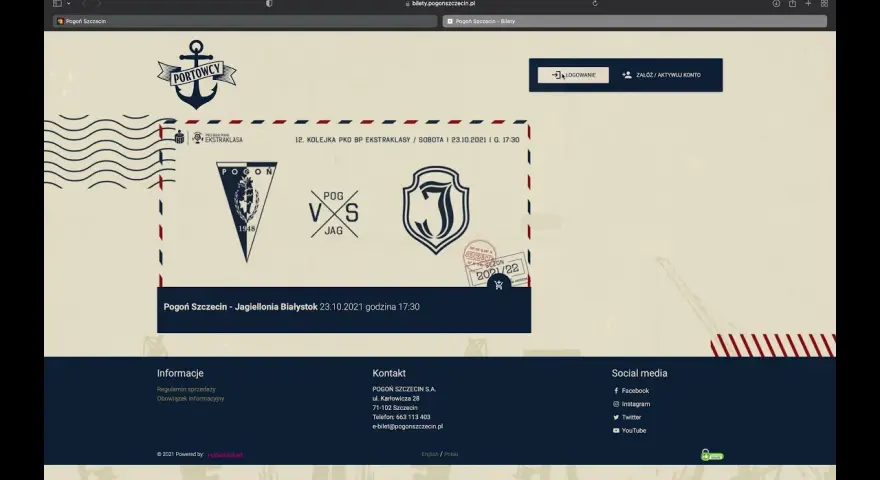Click the POGOŃ SZCZECIN S.A. text

coord(404,389)
